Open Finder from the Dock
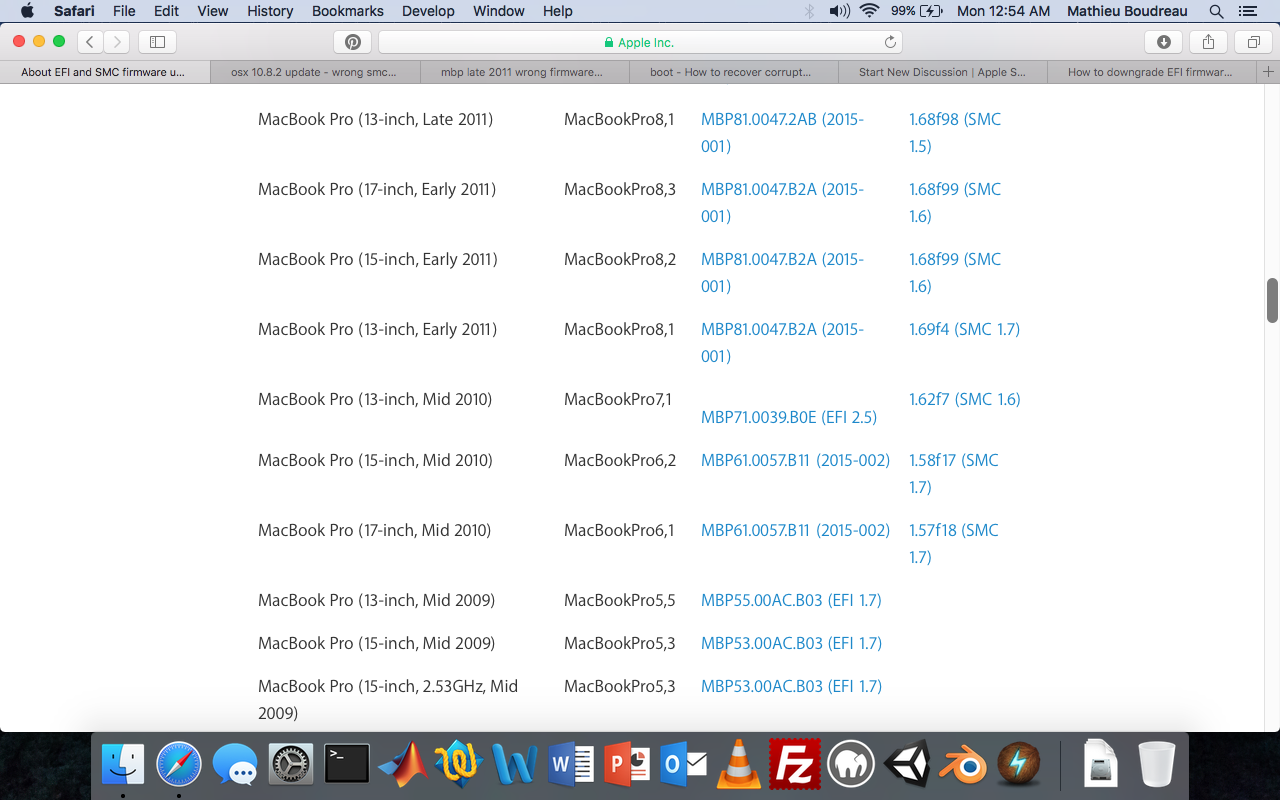This screenshot has height=800, width=1280. [x=123, y=765]
